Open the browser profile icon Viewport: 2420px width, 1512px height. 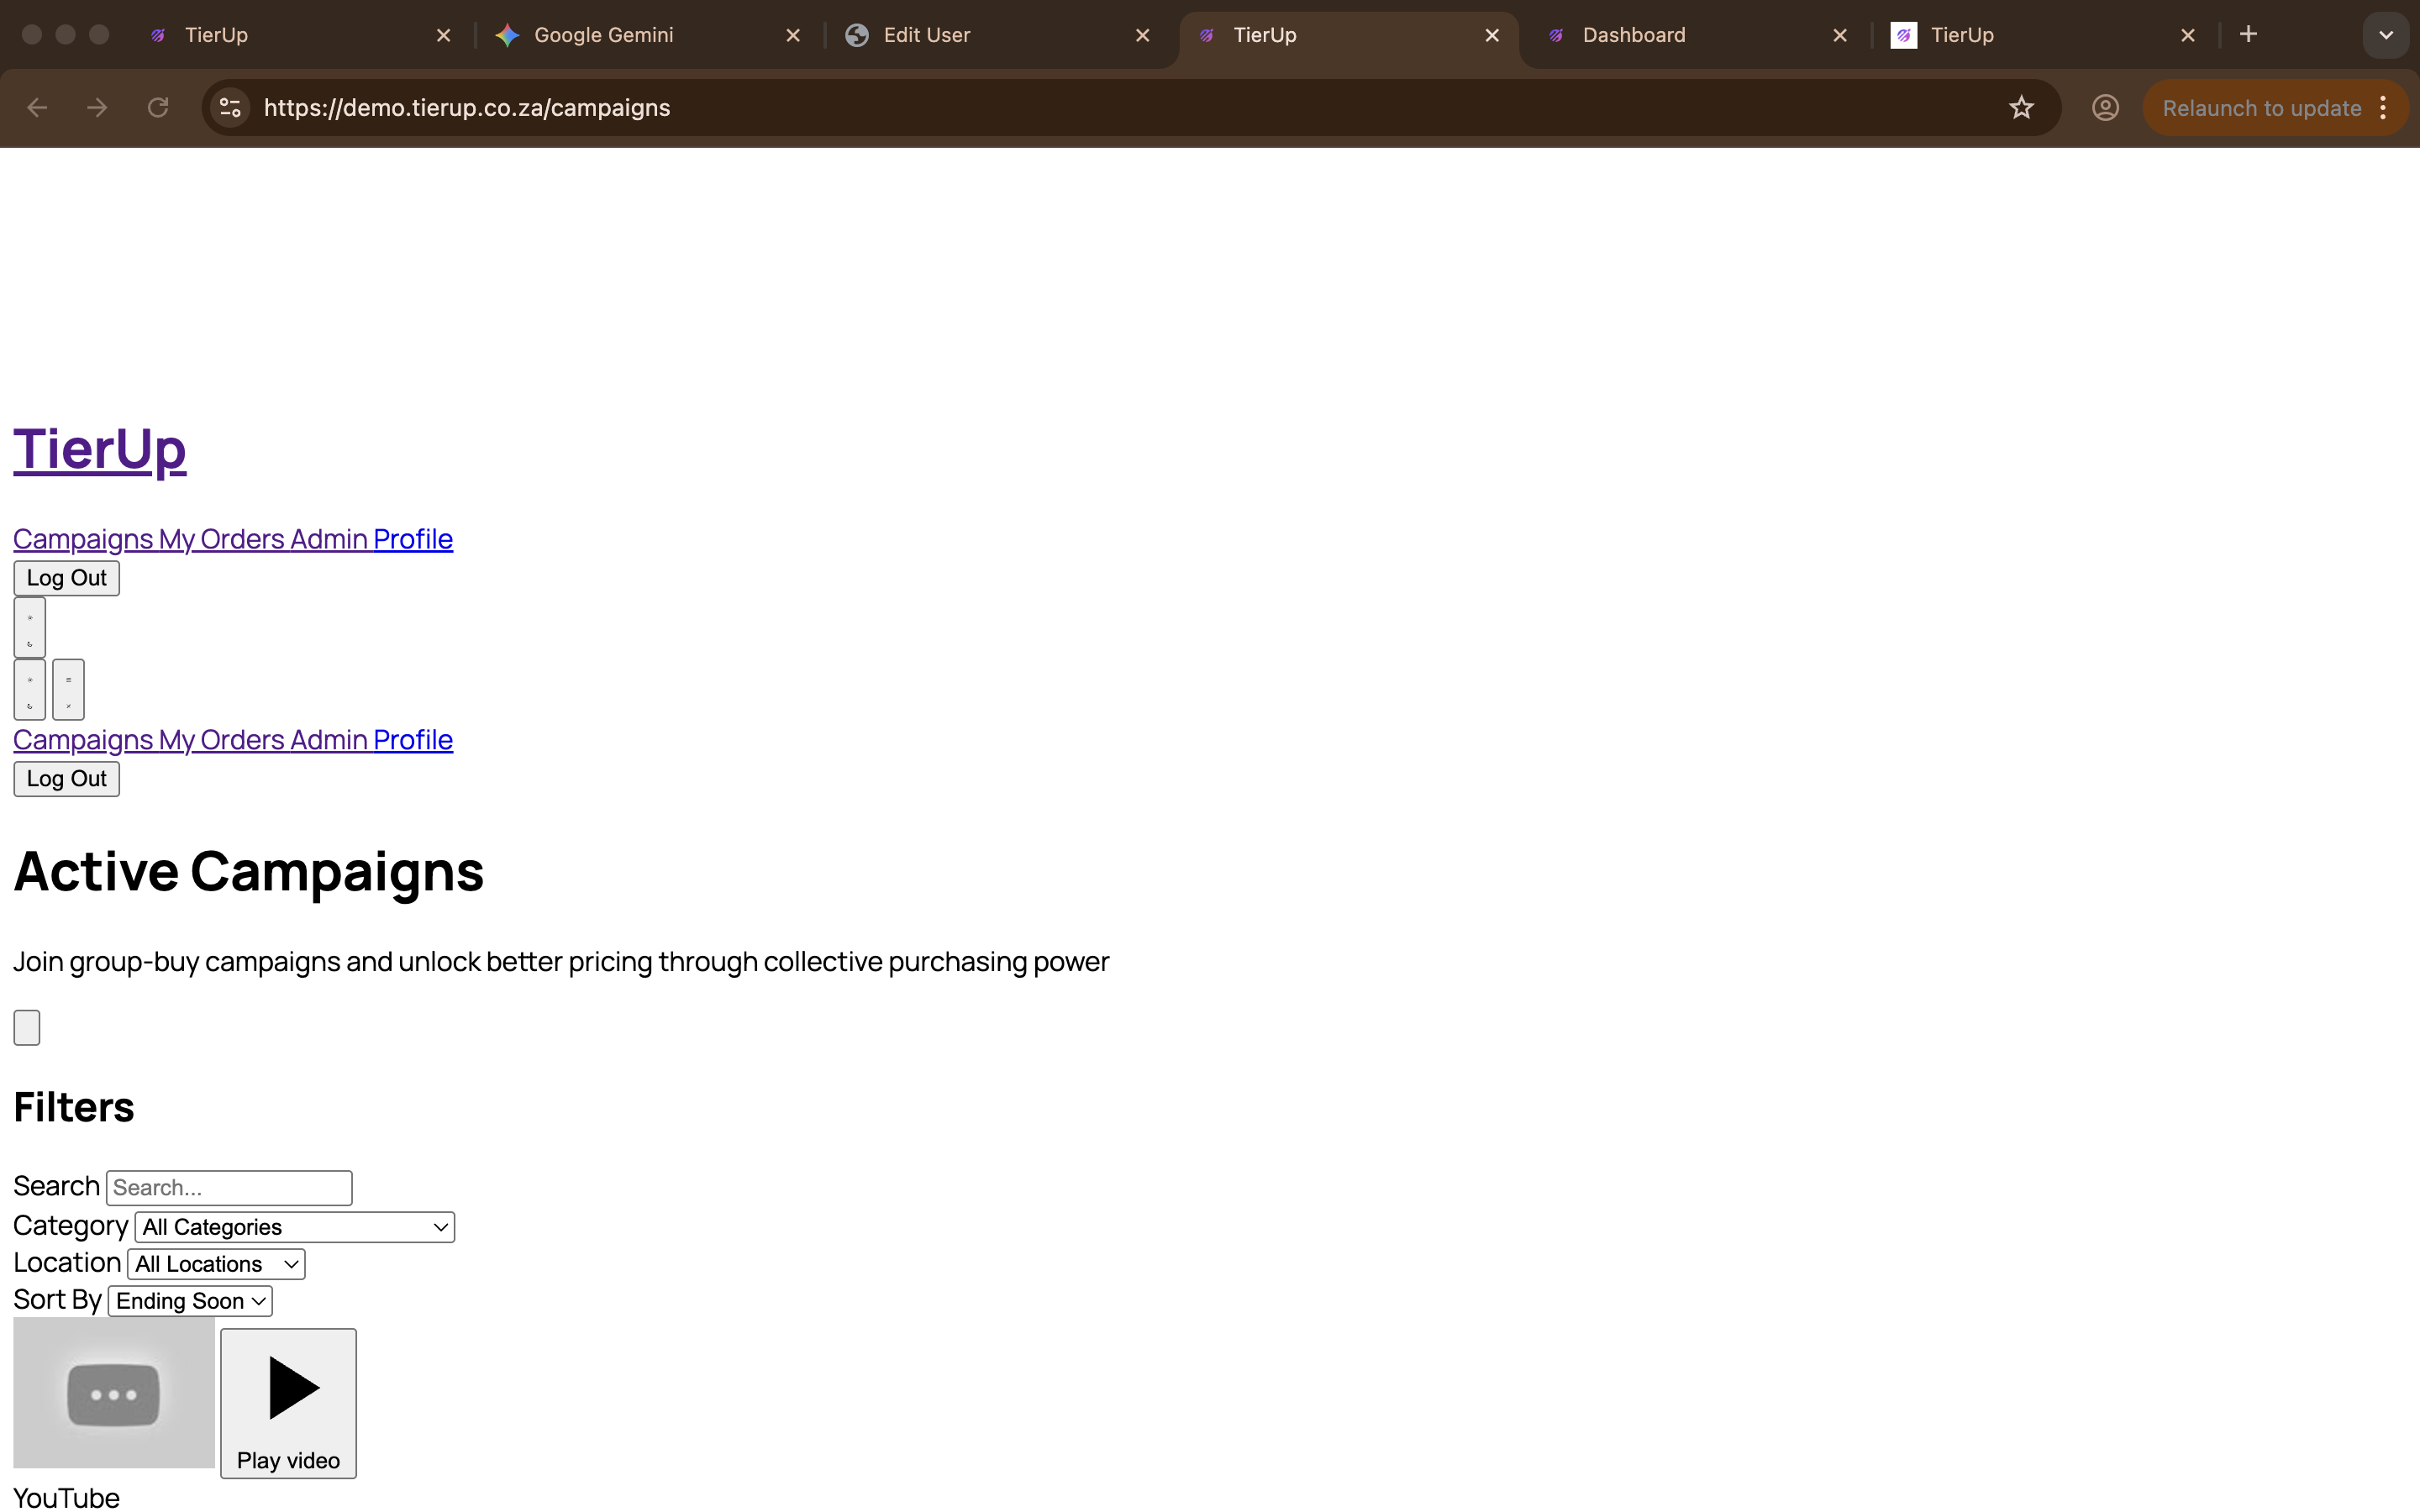[x=2105, y=108]
